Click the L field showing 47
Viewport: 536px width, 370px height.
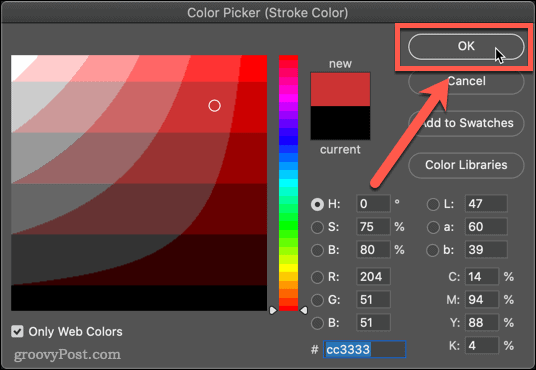pyautogui.click(x=486, y=204)
